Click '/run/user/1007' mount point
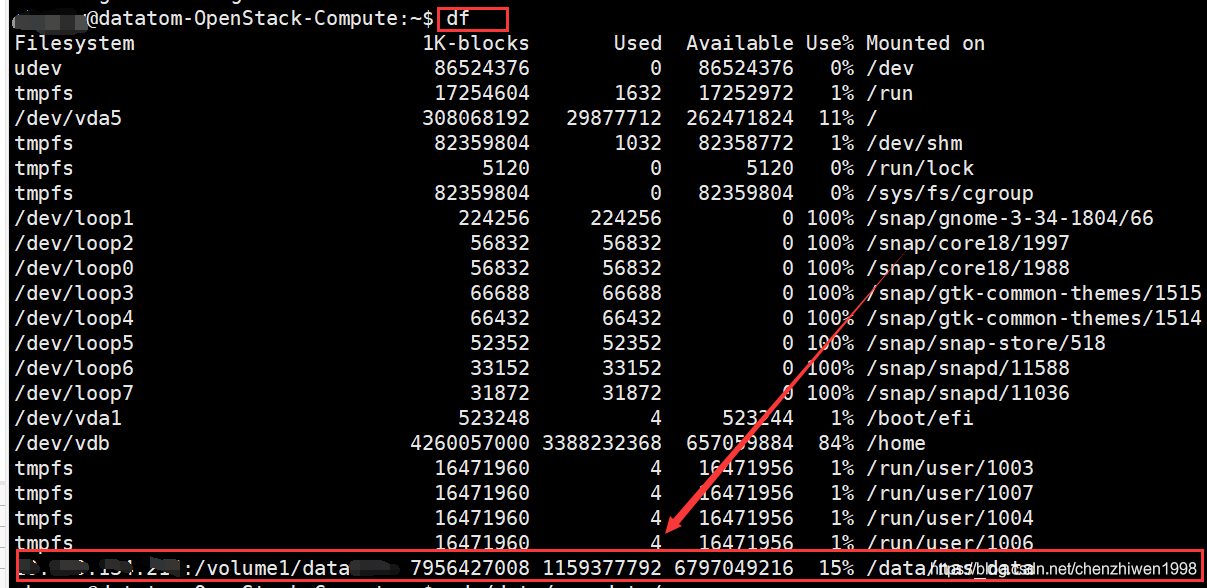1207x588 pixels. pyautogui.click(x=950, y=493)
